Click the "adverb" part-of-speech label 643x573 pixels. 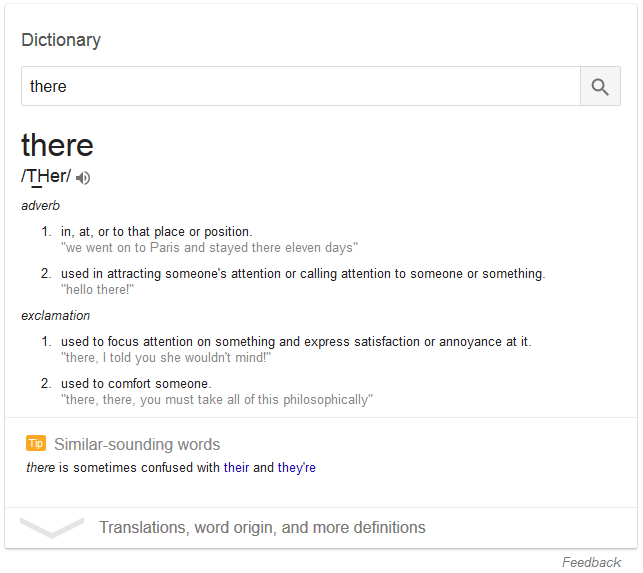point(41,205)
